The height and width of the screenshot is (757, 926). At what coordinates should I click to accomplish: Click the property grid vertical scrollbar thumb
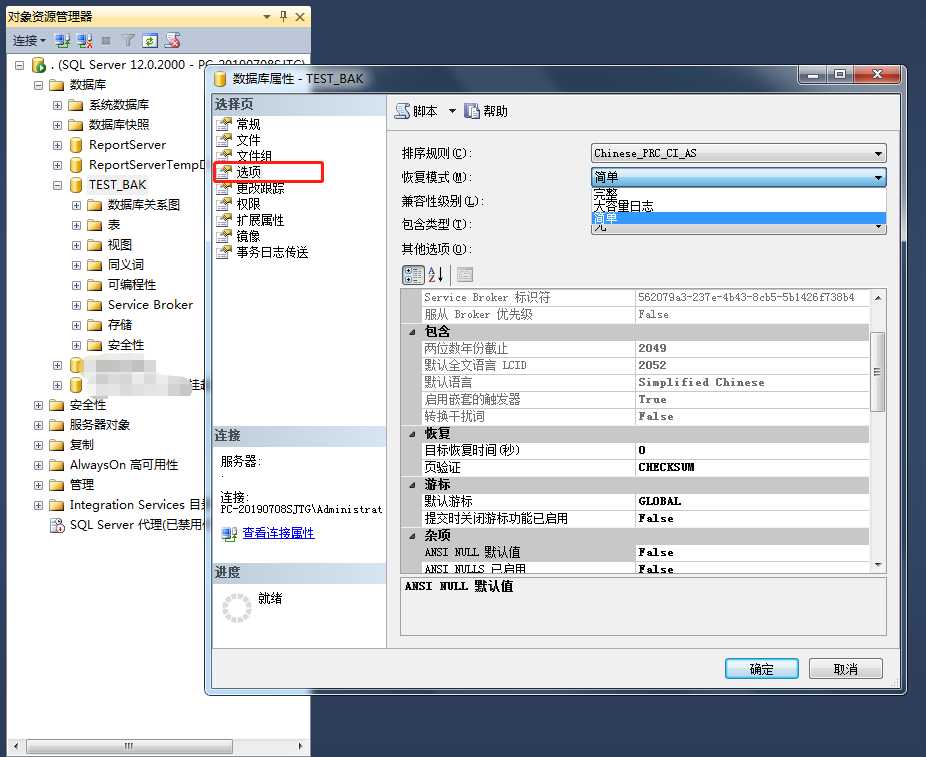tap(878, 371)
